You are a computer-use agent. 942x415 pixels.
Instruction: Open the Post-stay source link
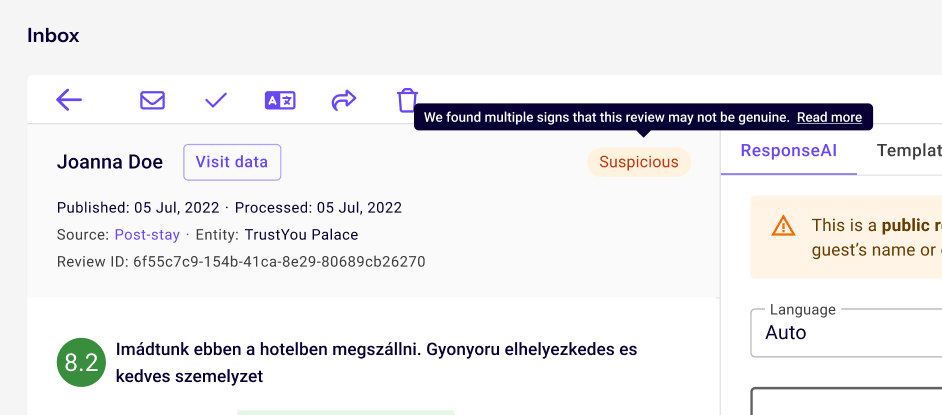[147, 235]
